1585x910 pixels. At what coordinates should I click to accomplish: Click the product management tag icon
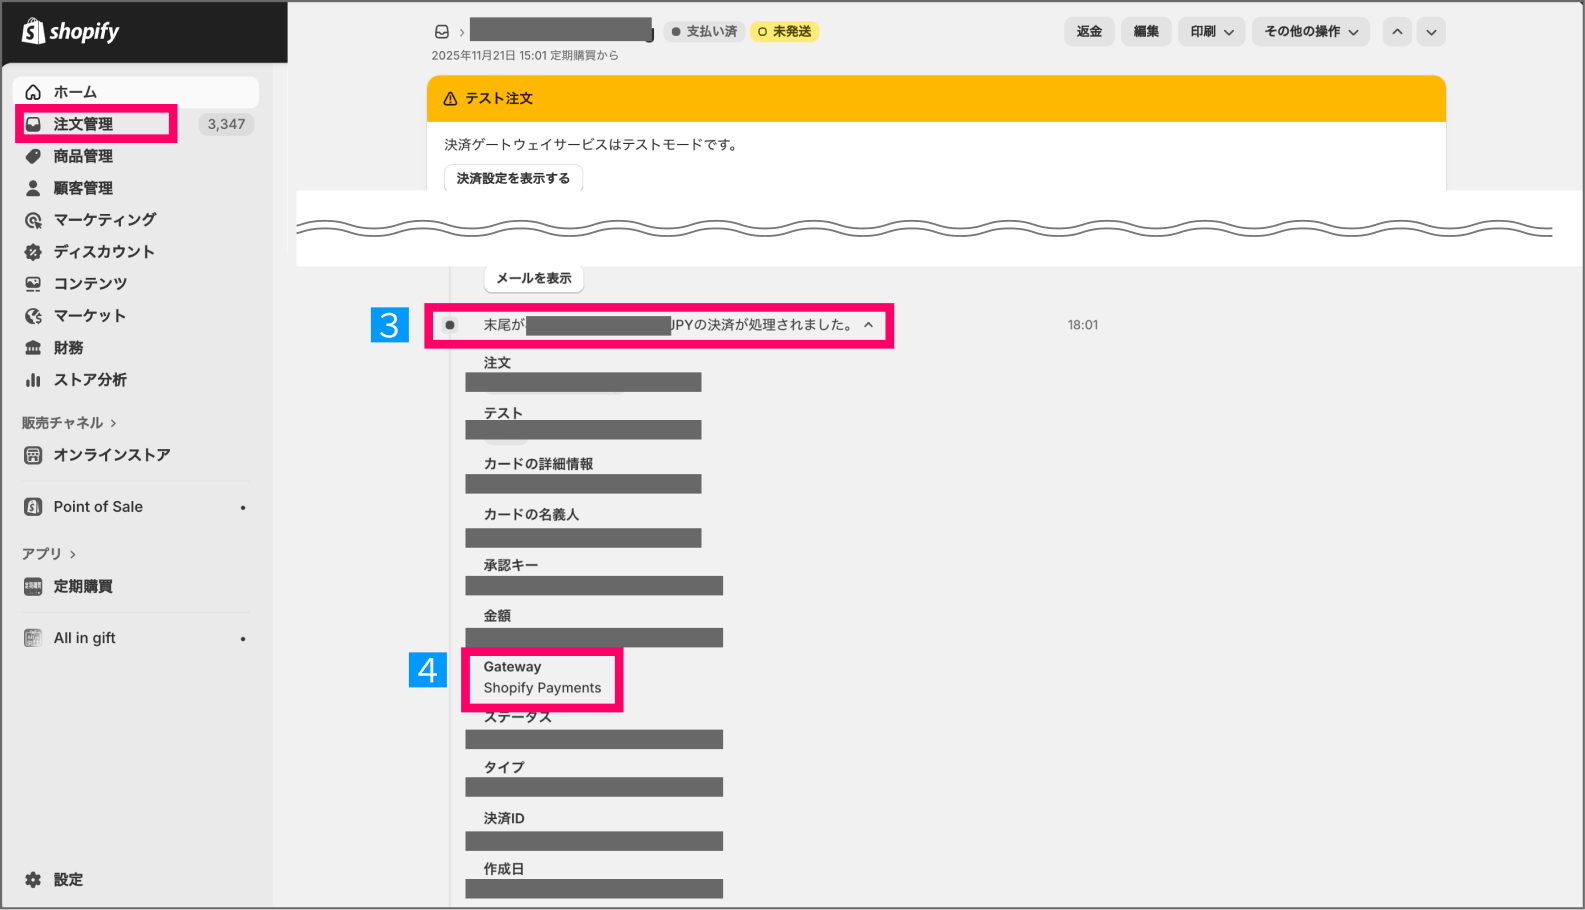coord(33,156)
